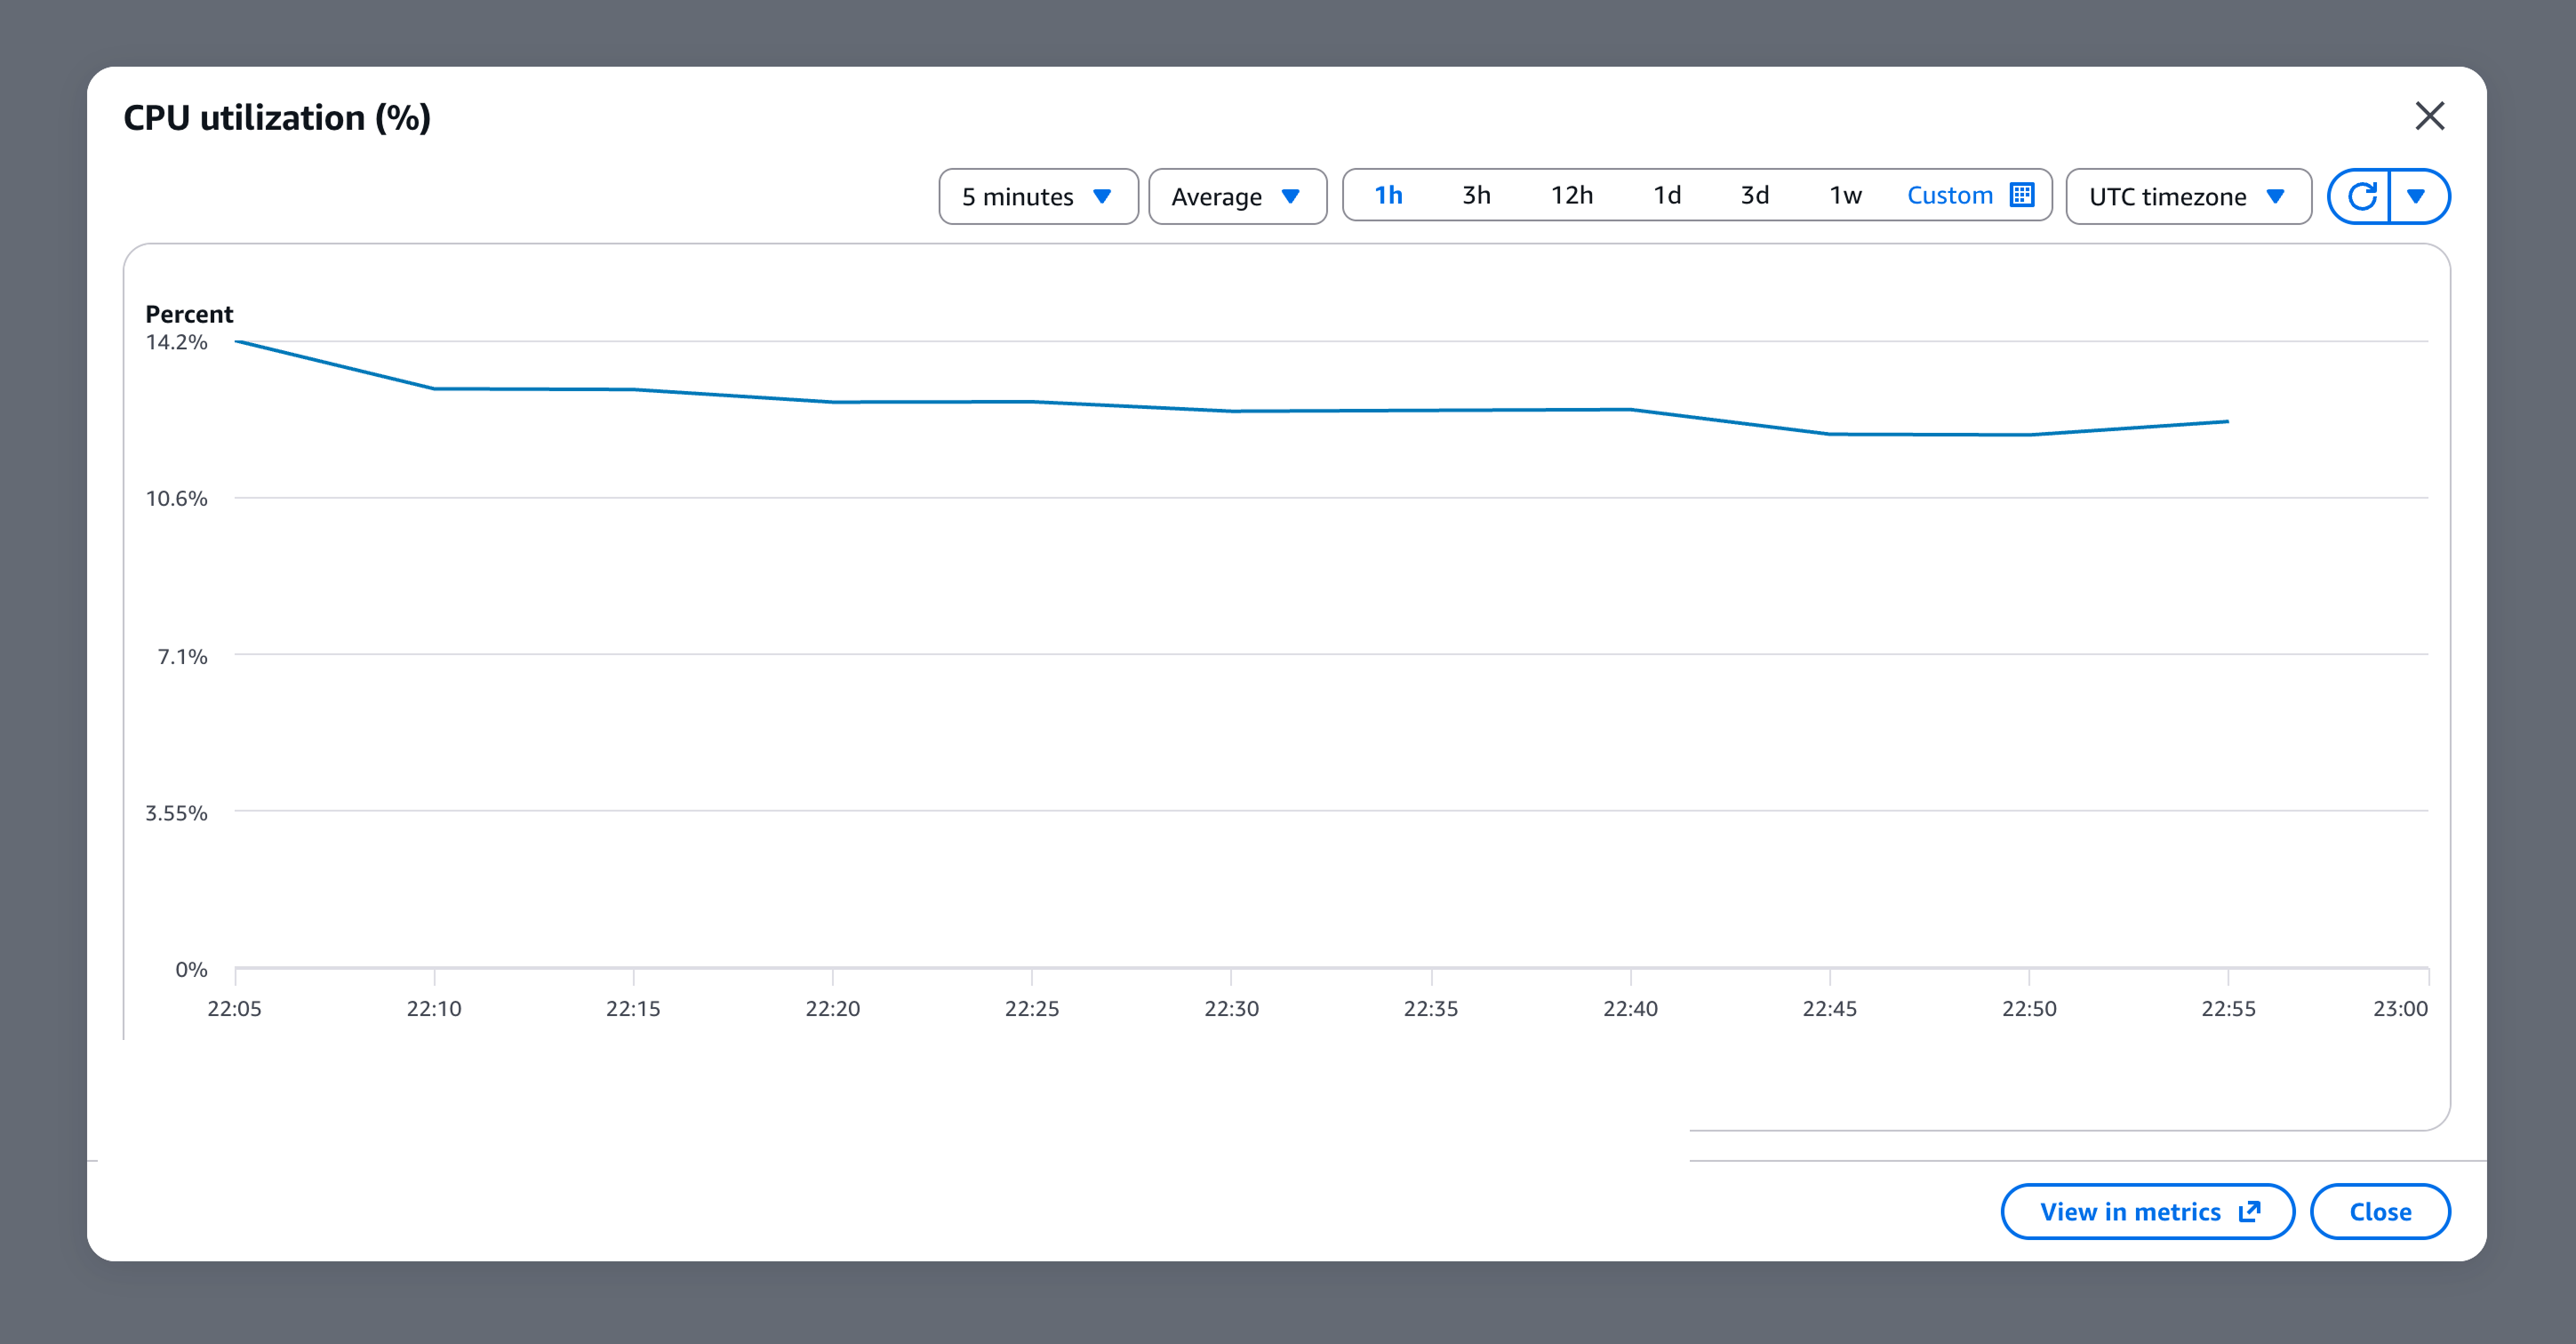Click the 22:20 time axis label
The image size is (2576, 1344).
click(x=833, y=1008)
